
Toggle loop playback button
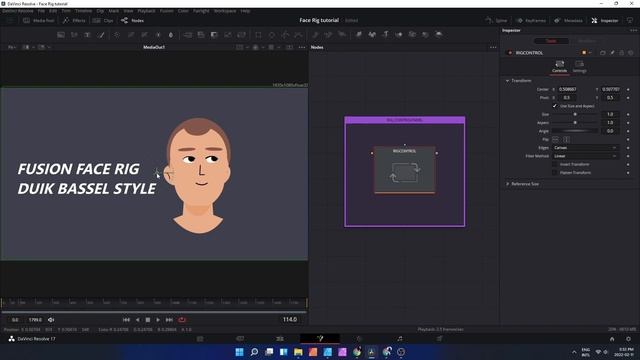(182, 320)
